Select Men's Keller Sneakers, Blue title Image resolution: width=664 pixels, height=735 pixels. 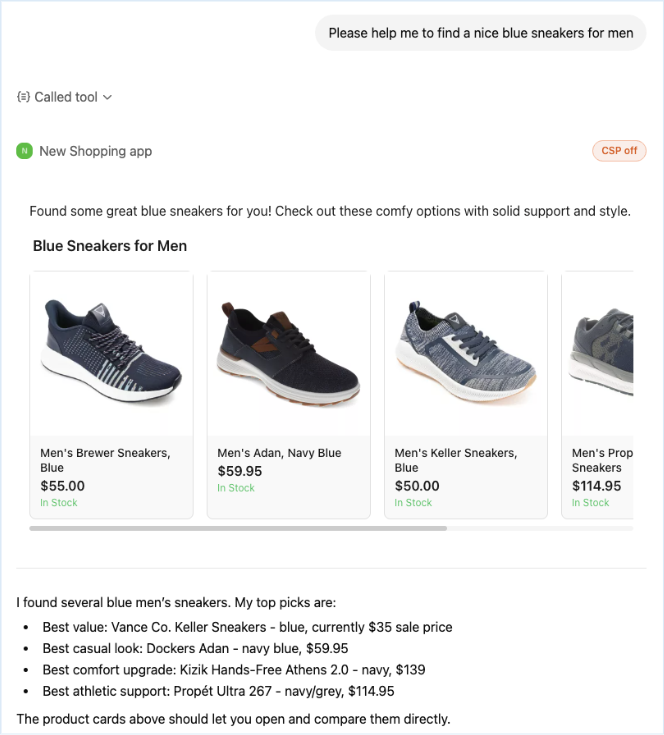(x=456, y=460)
